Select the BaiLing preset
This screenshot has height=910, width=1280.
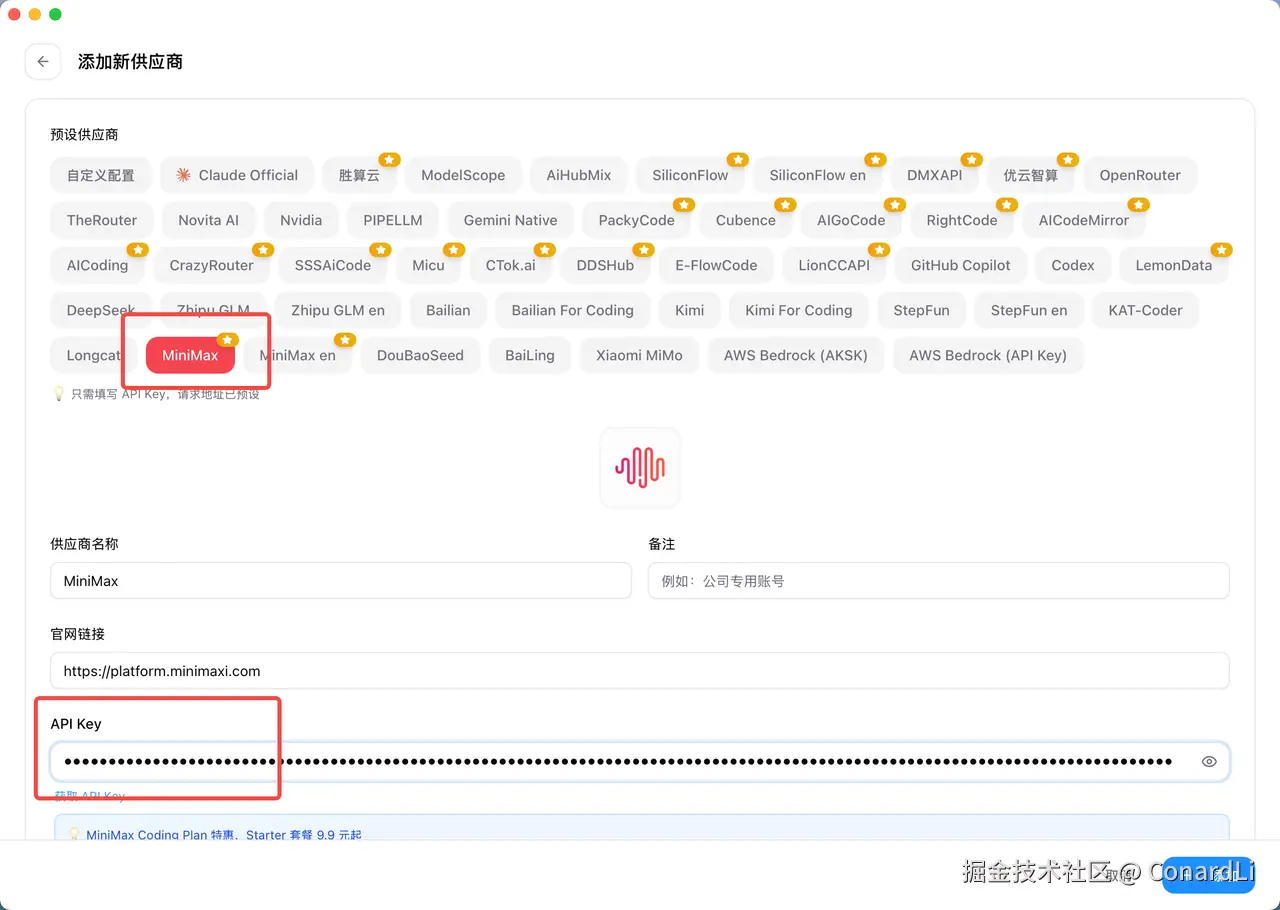click(x=530, y=355)
